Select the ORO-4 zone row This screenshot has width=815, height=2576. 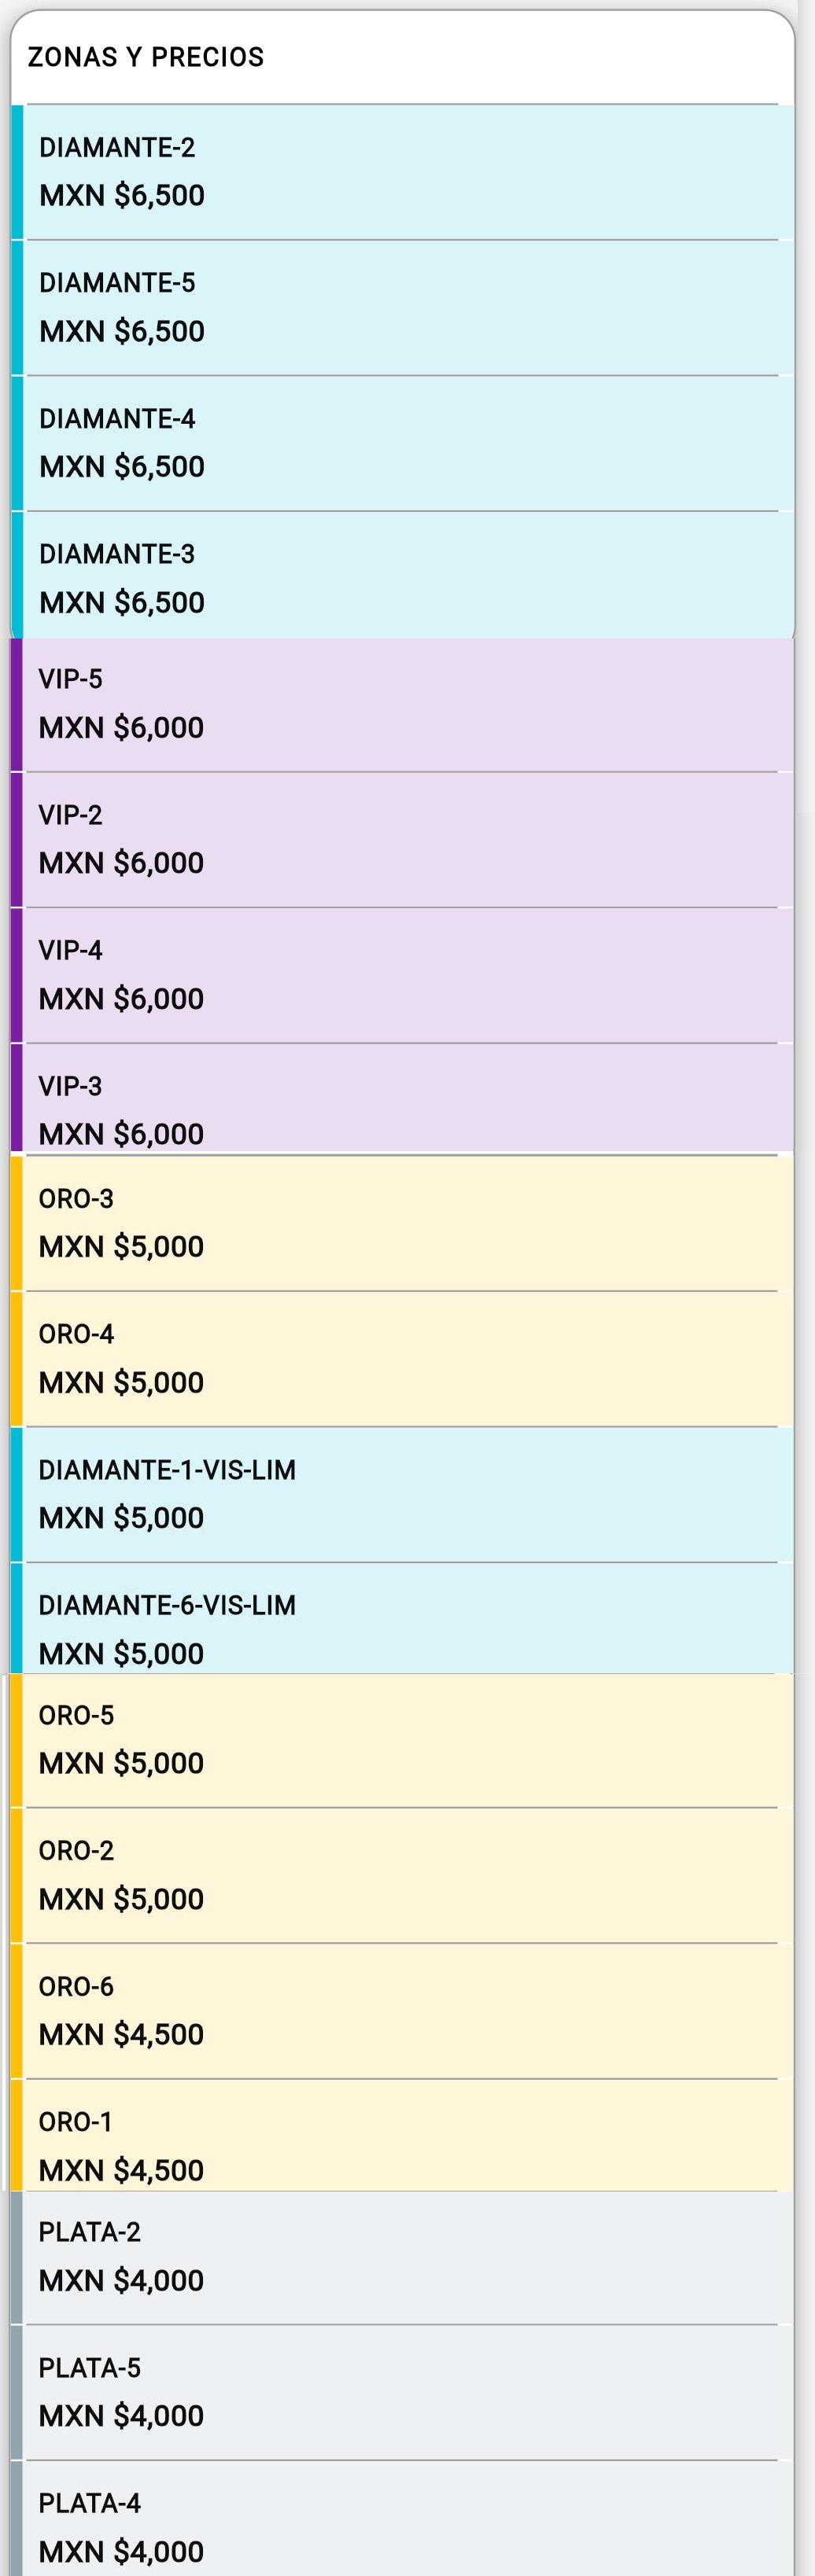point(402,1359)
